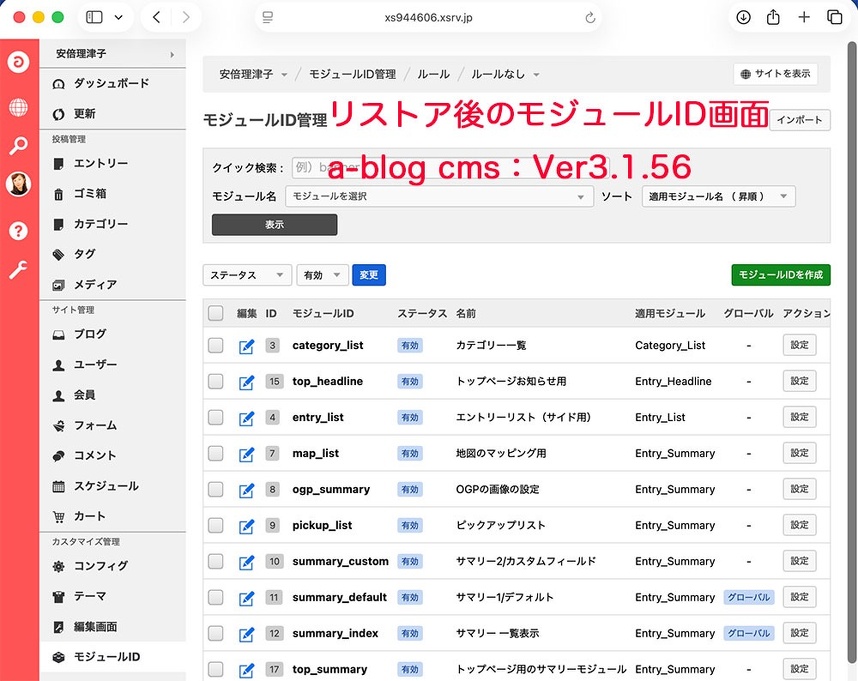Edit the category_list module via pencil icon
This screenshot has width=858, height=681.
tap(247, 346)
